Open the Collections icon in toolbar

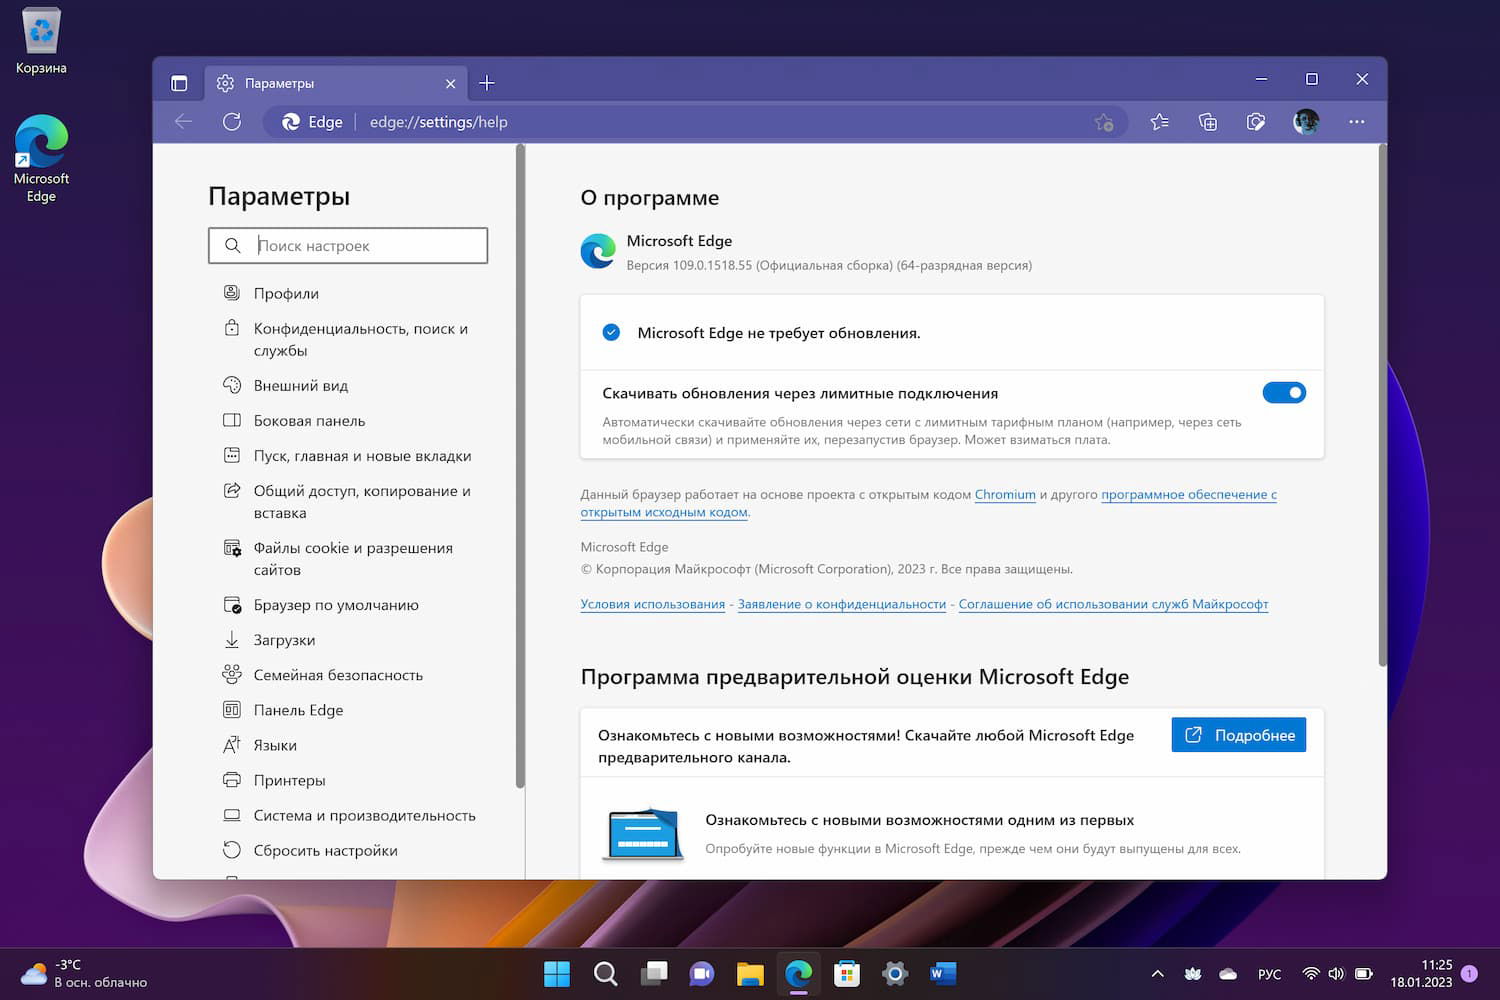click(x=1208, y=122)
